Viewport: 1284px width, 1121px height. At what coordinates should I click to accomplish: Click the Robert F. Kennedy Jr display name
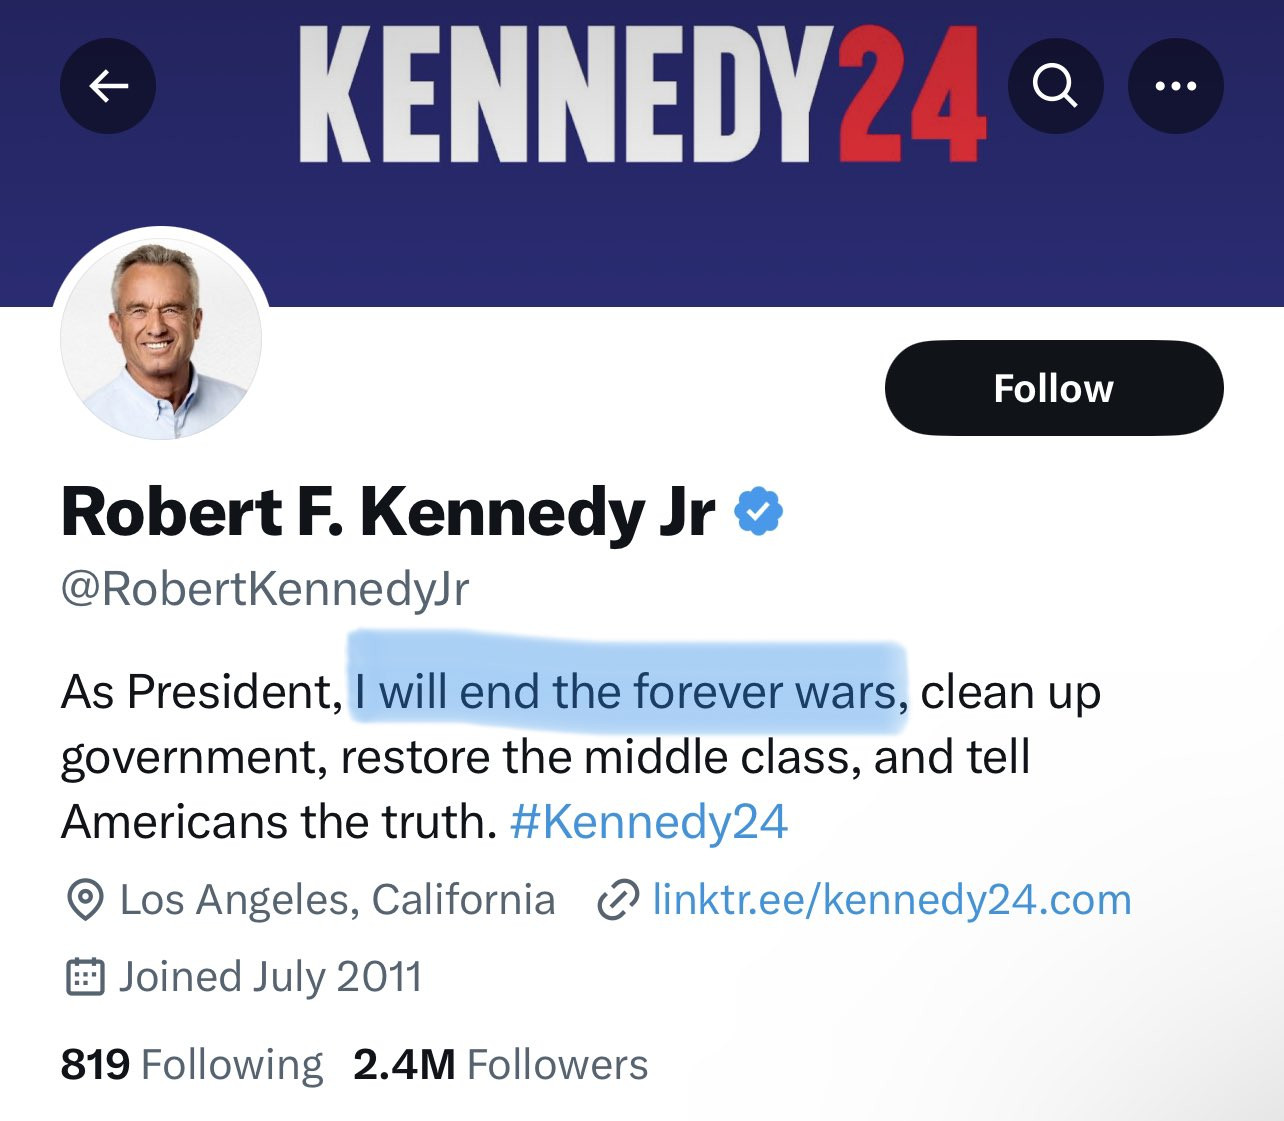(388, 512)
